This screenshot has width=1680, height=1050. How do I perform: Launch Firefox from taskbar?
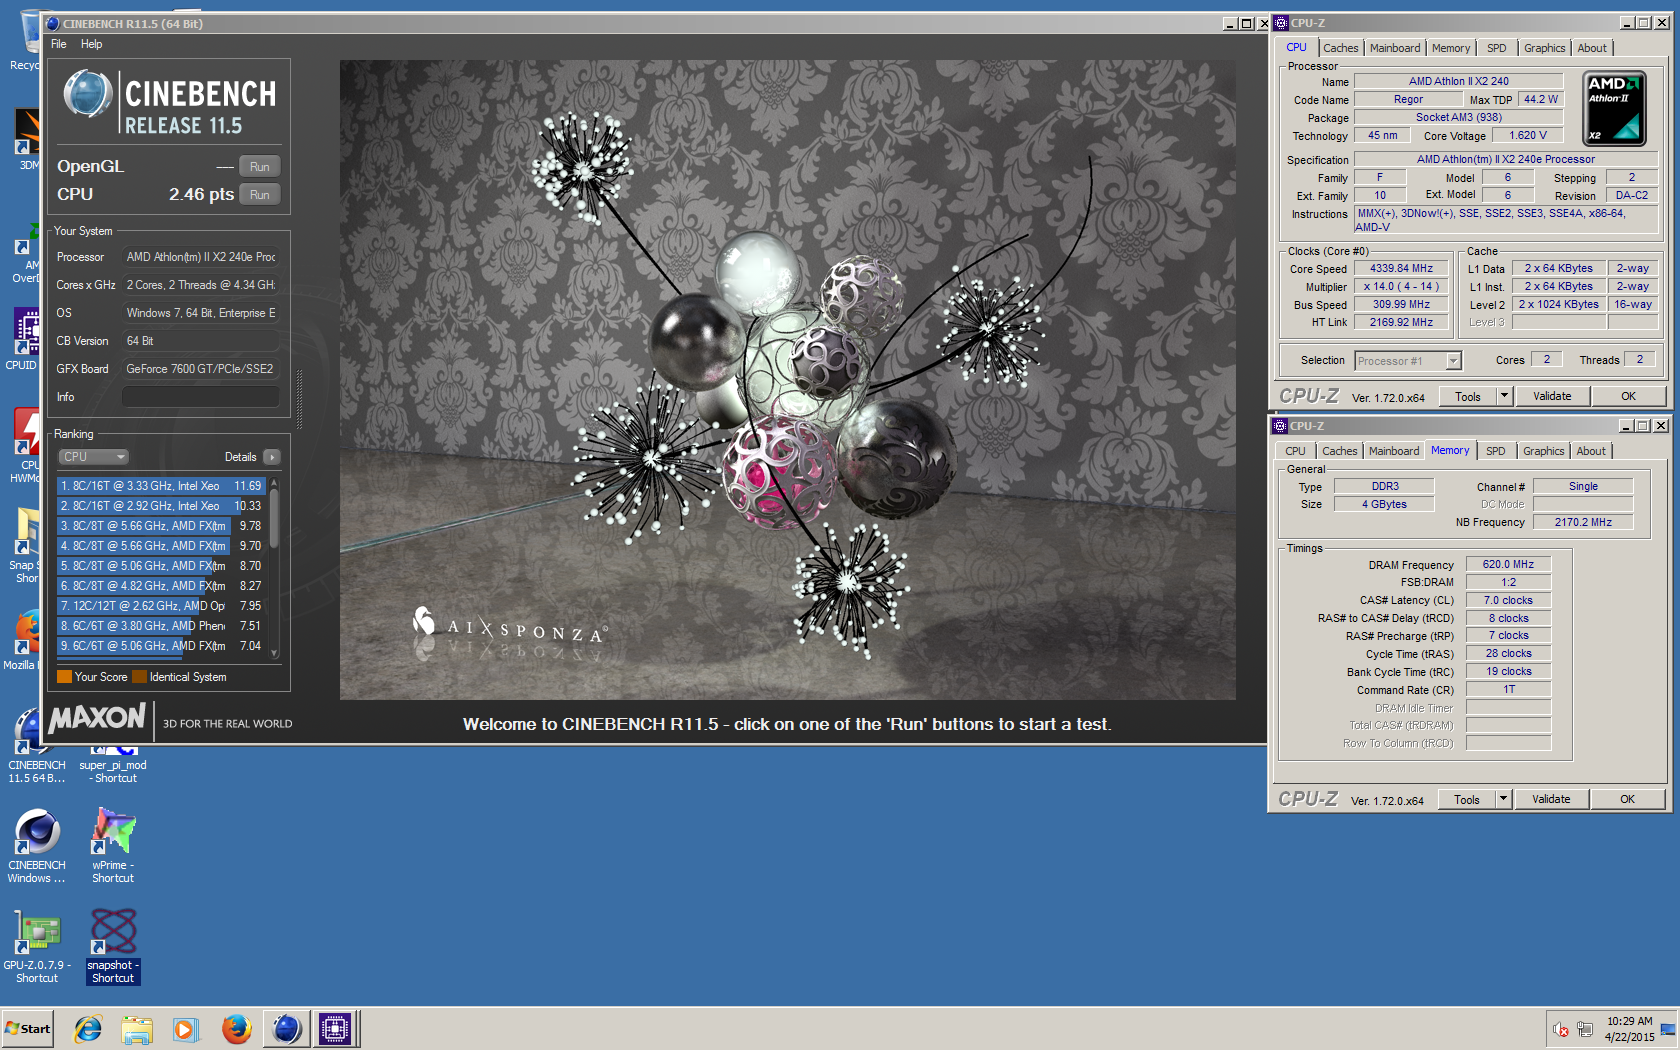pyautogui.click(x=236, y=1028)
